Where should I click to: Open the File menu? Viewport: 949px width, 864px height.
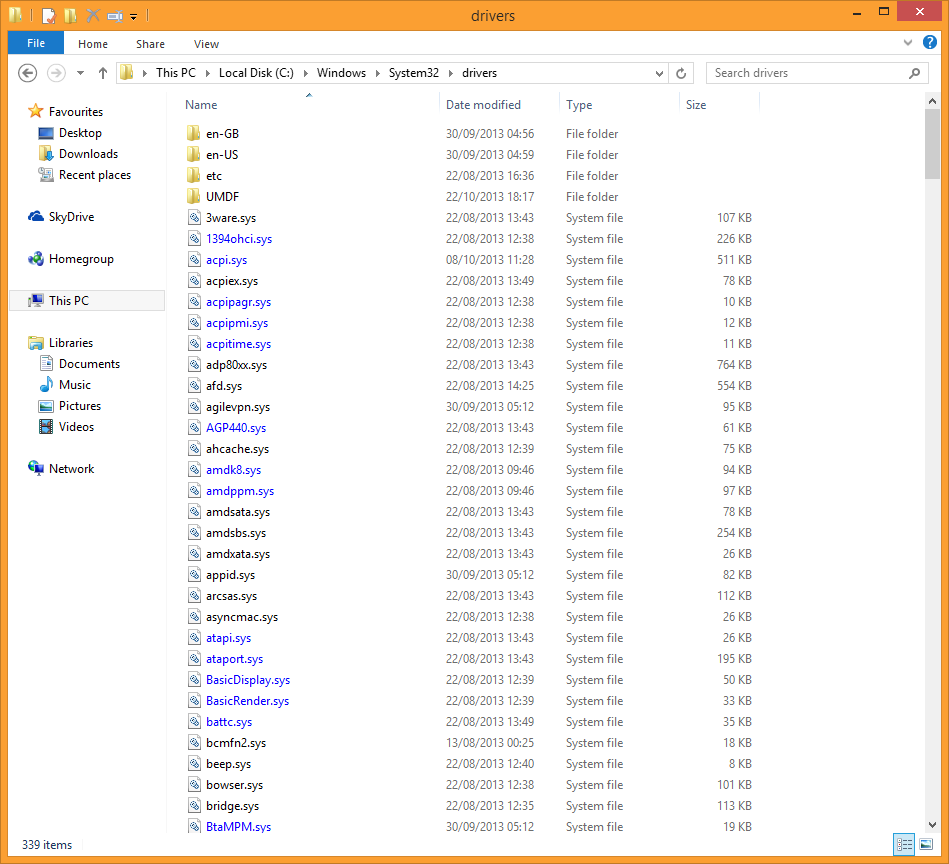coord(36,43)
